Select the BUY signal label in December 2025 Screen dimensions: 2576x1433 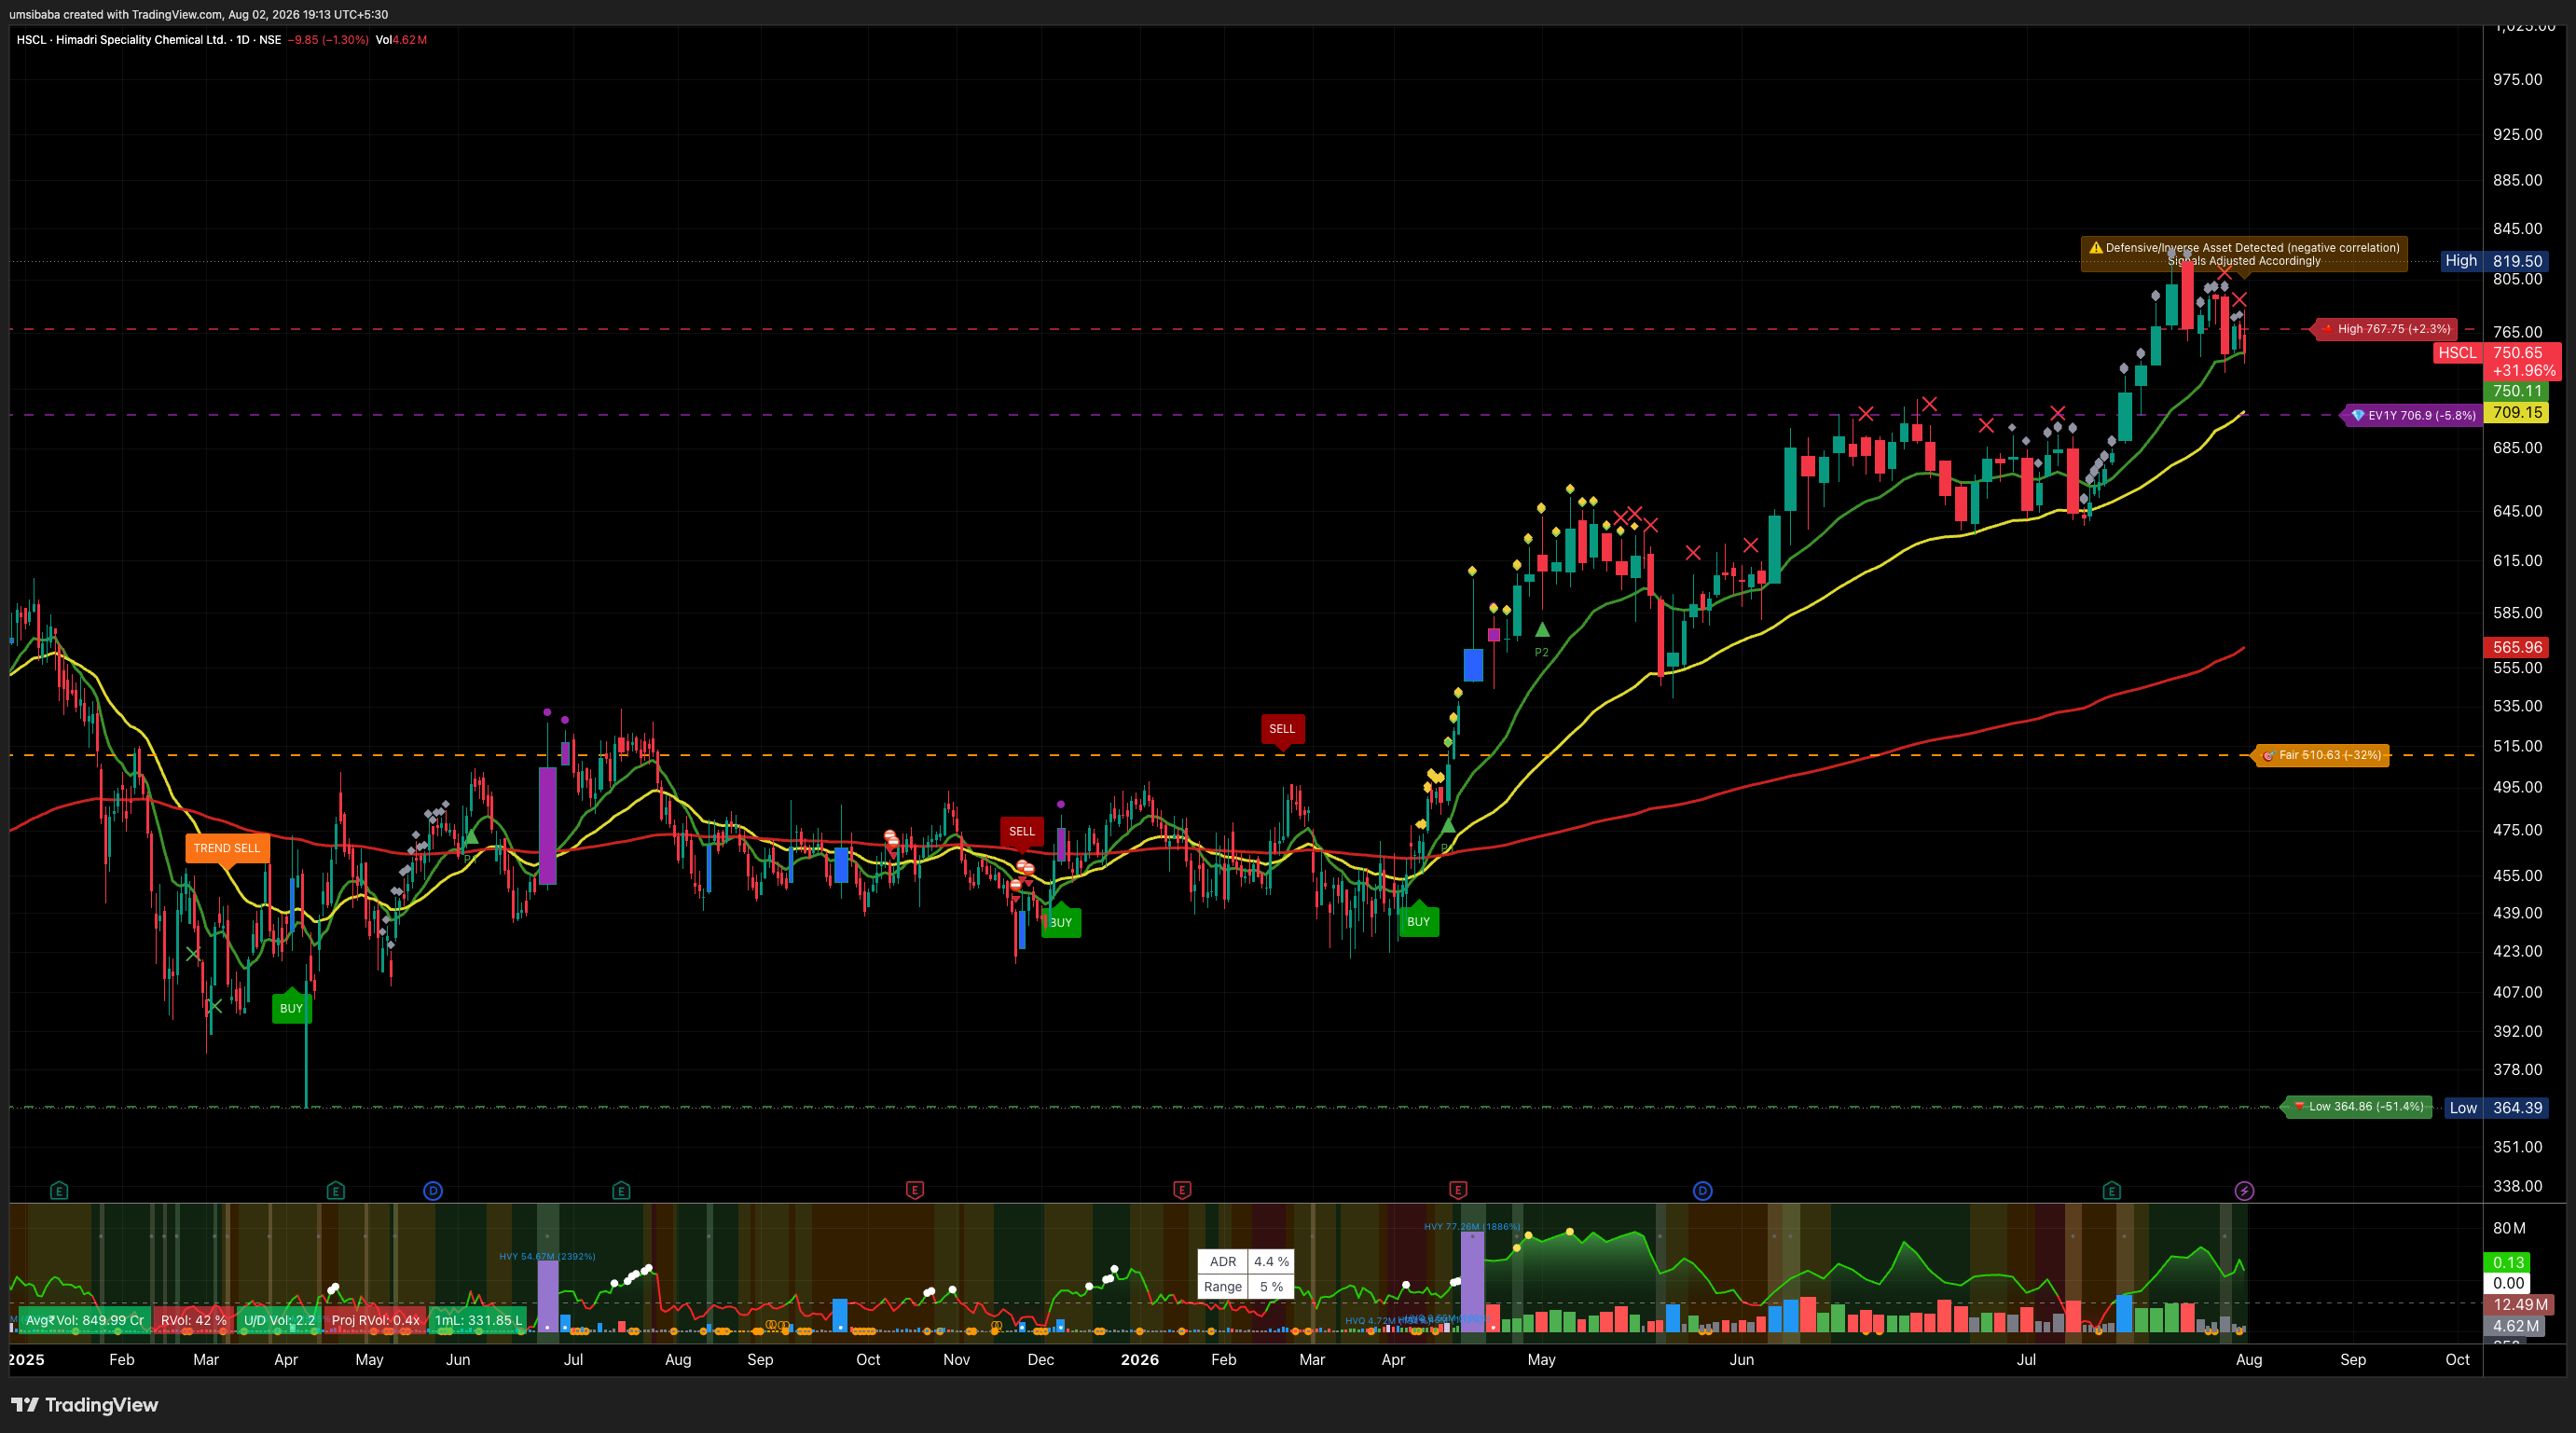(1061, 921)
